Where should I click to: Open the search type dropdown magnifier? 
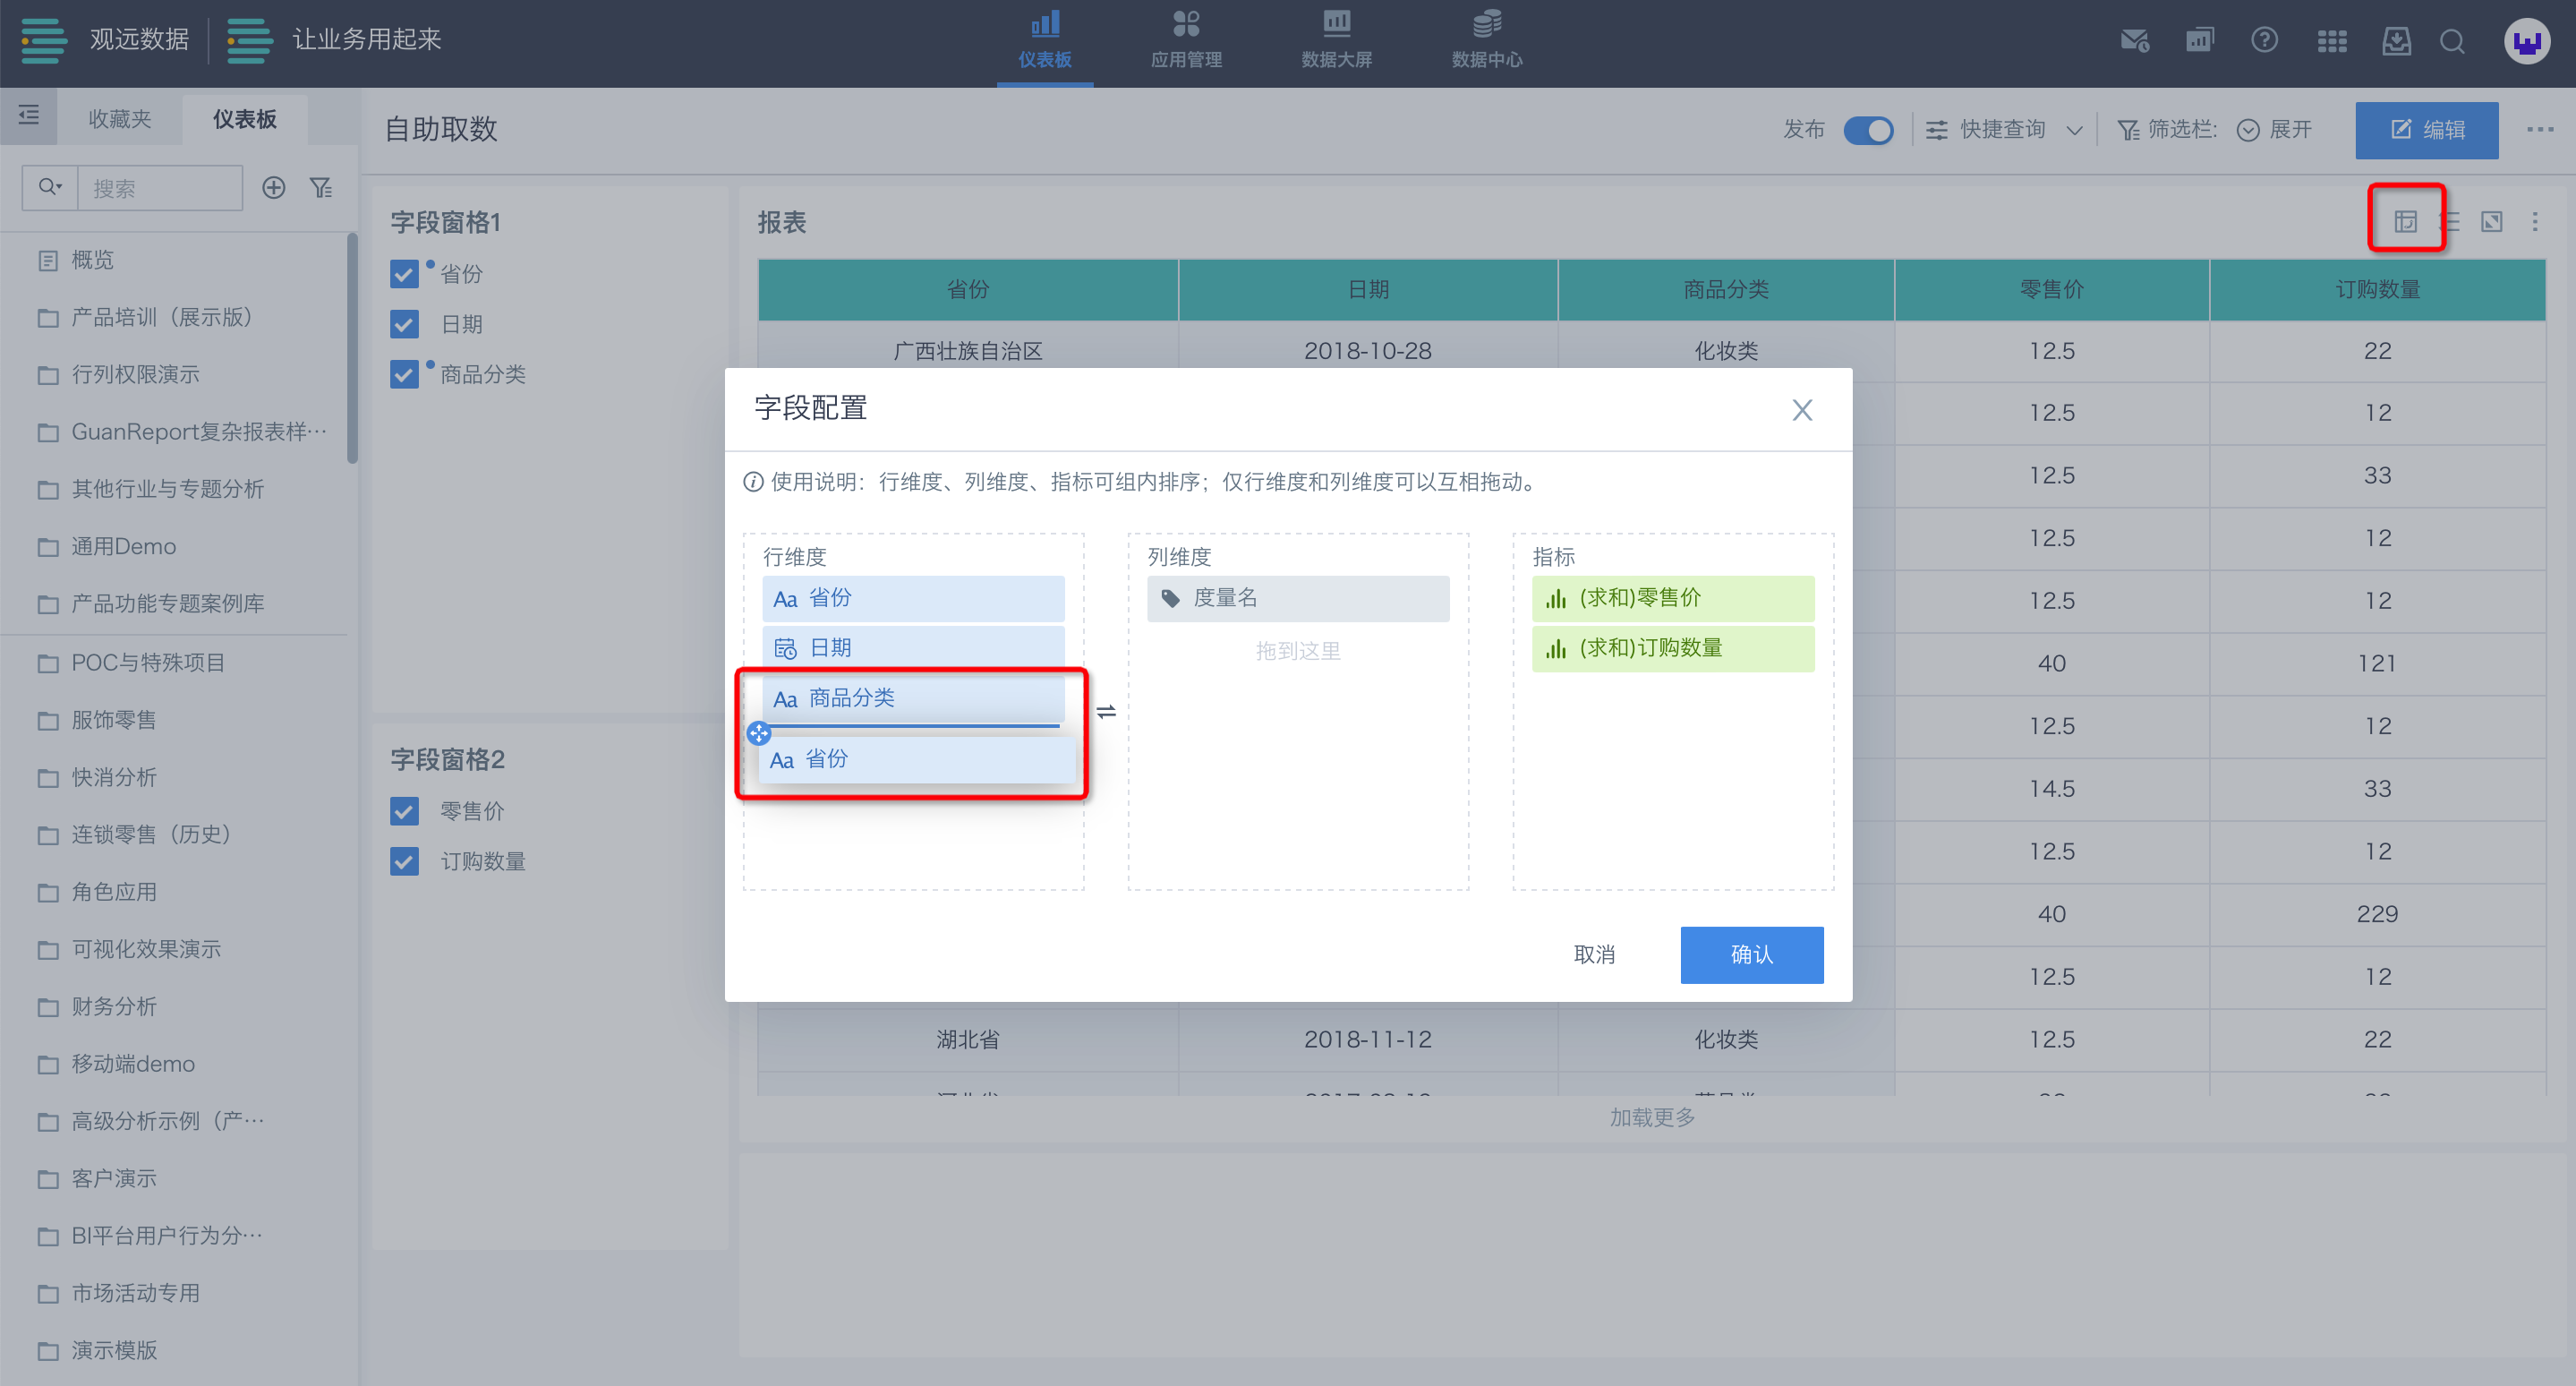click(50, 188)
